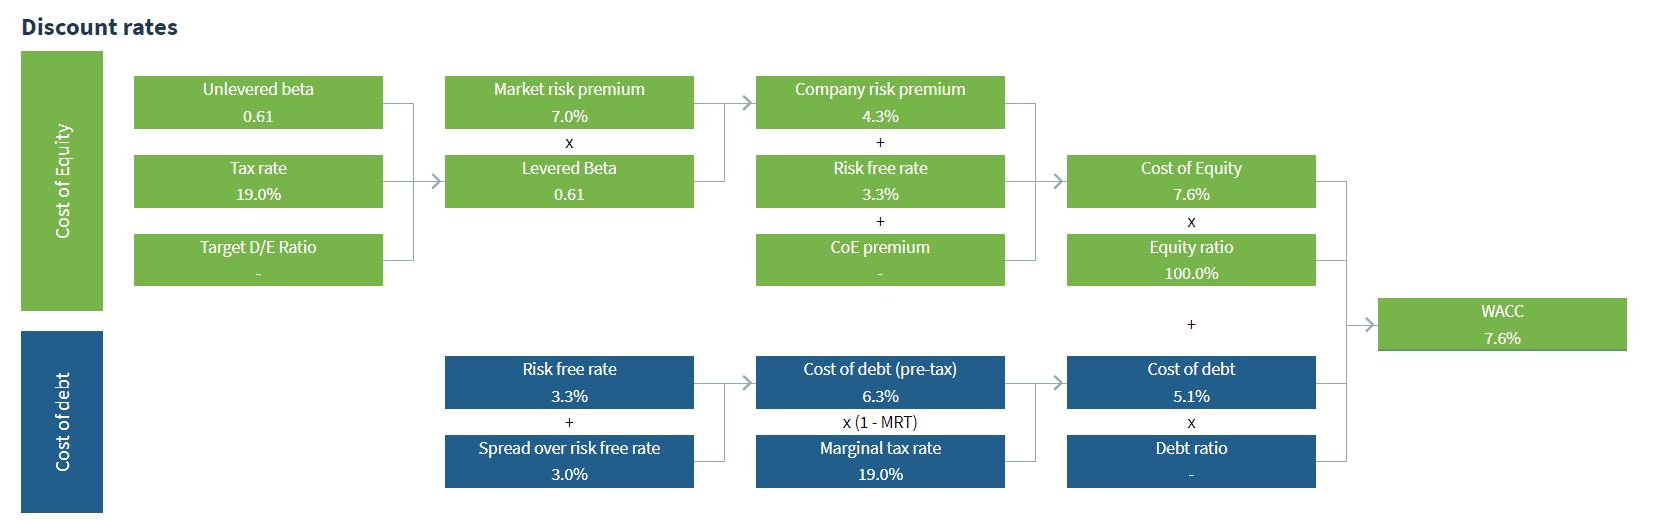Select the CoE premium box
This screenshot has height=521, width=1657.
tap(880, 260)
